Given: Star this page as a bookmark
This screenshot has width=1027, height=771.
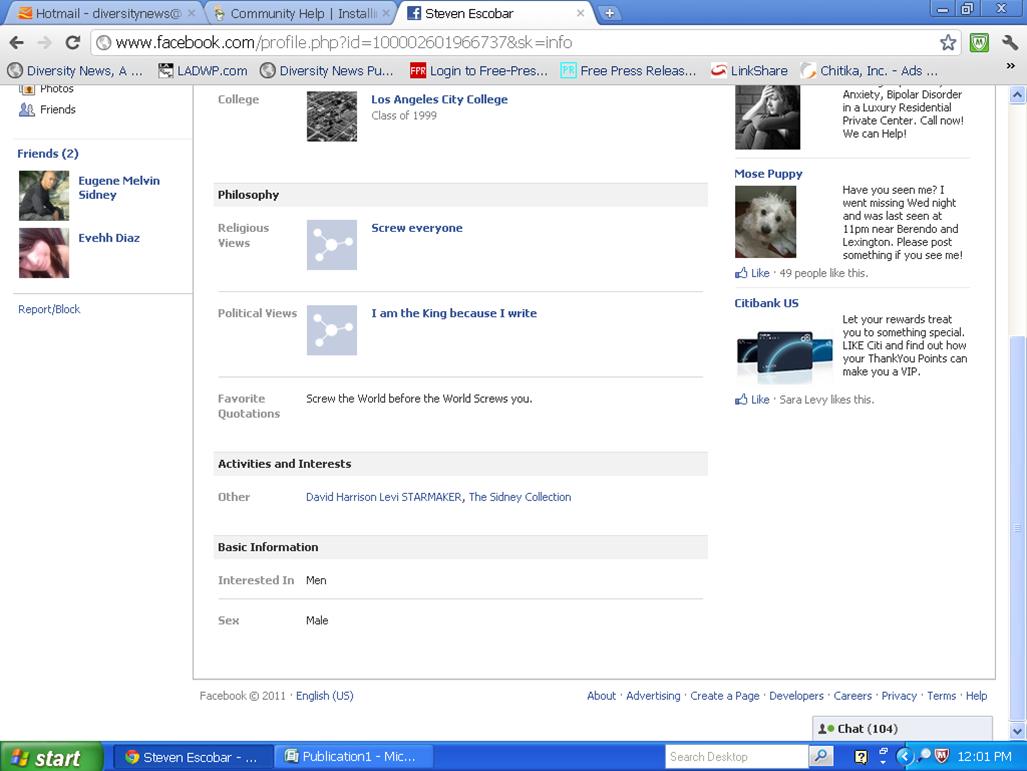Looking at the screenshot, I should (947, 44).
